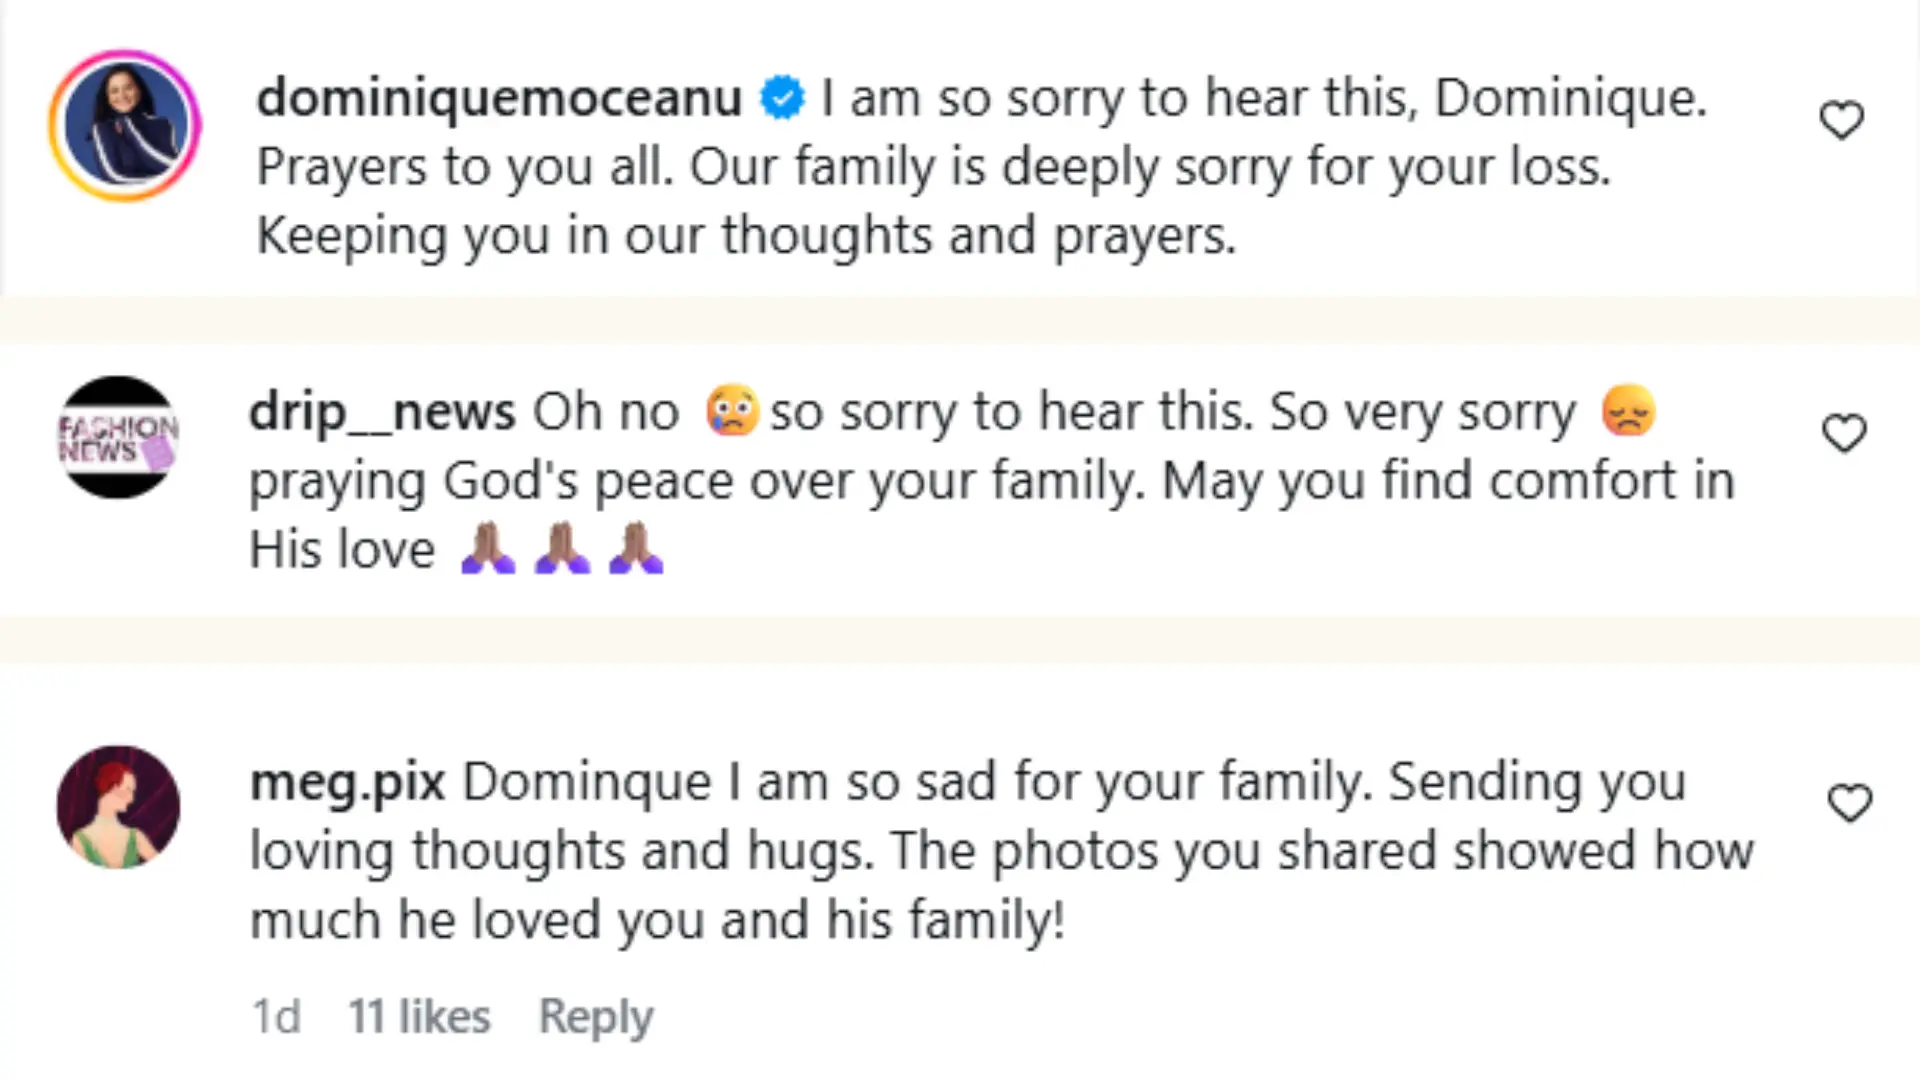
Task: Open meg.pix's profile via the username
Action: point(347,782)
